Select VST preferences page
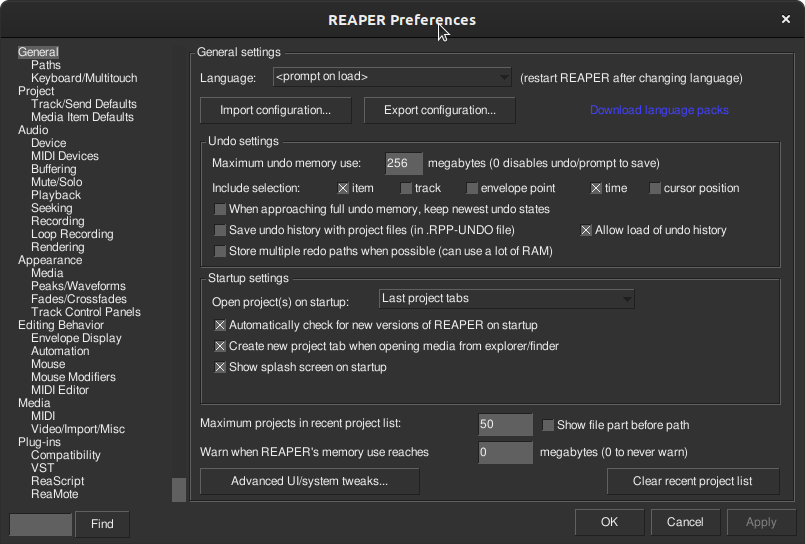 coord(42,468)
